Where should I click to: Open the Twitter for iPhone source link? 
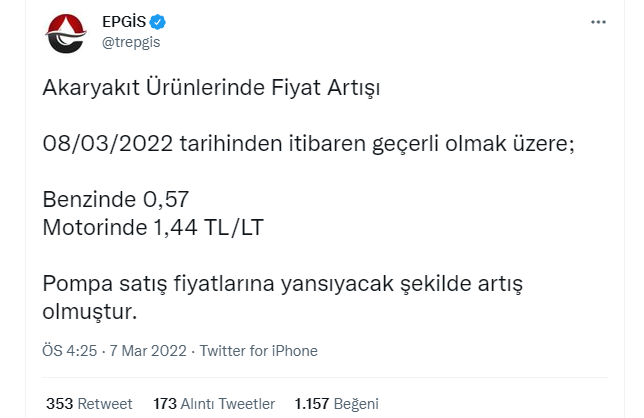[259, 351]
